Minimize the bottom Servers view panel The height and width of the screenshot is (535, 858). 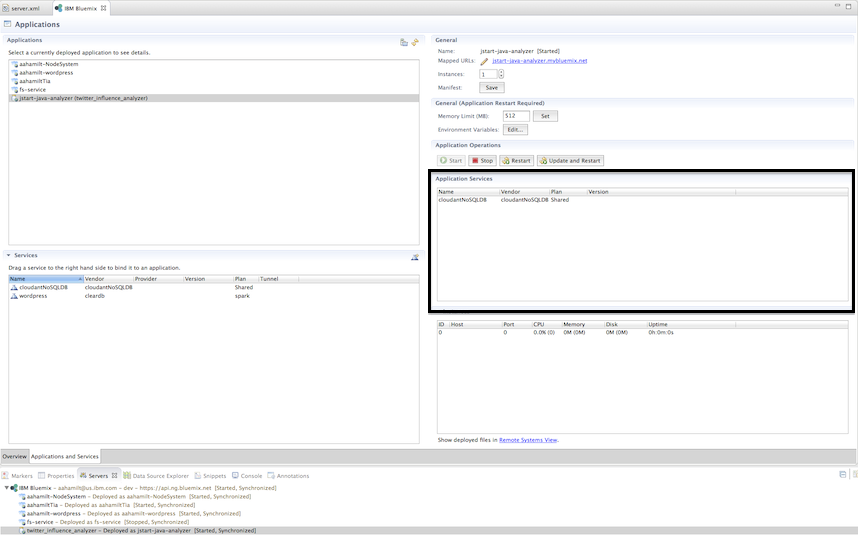coord(843,474)
